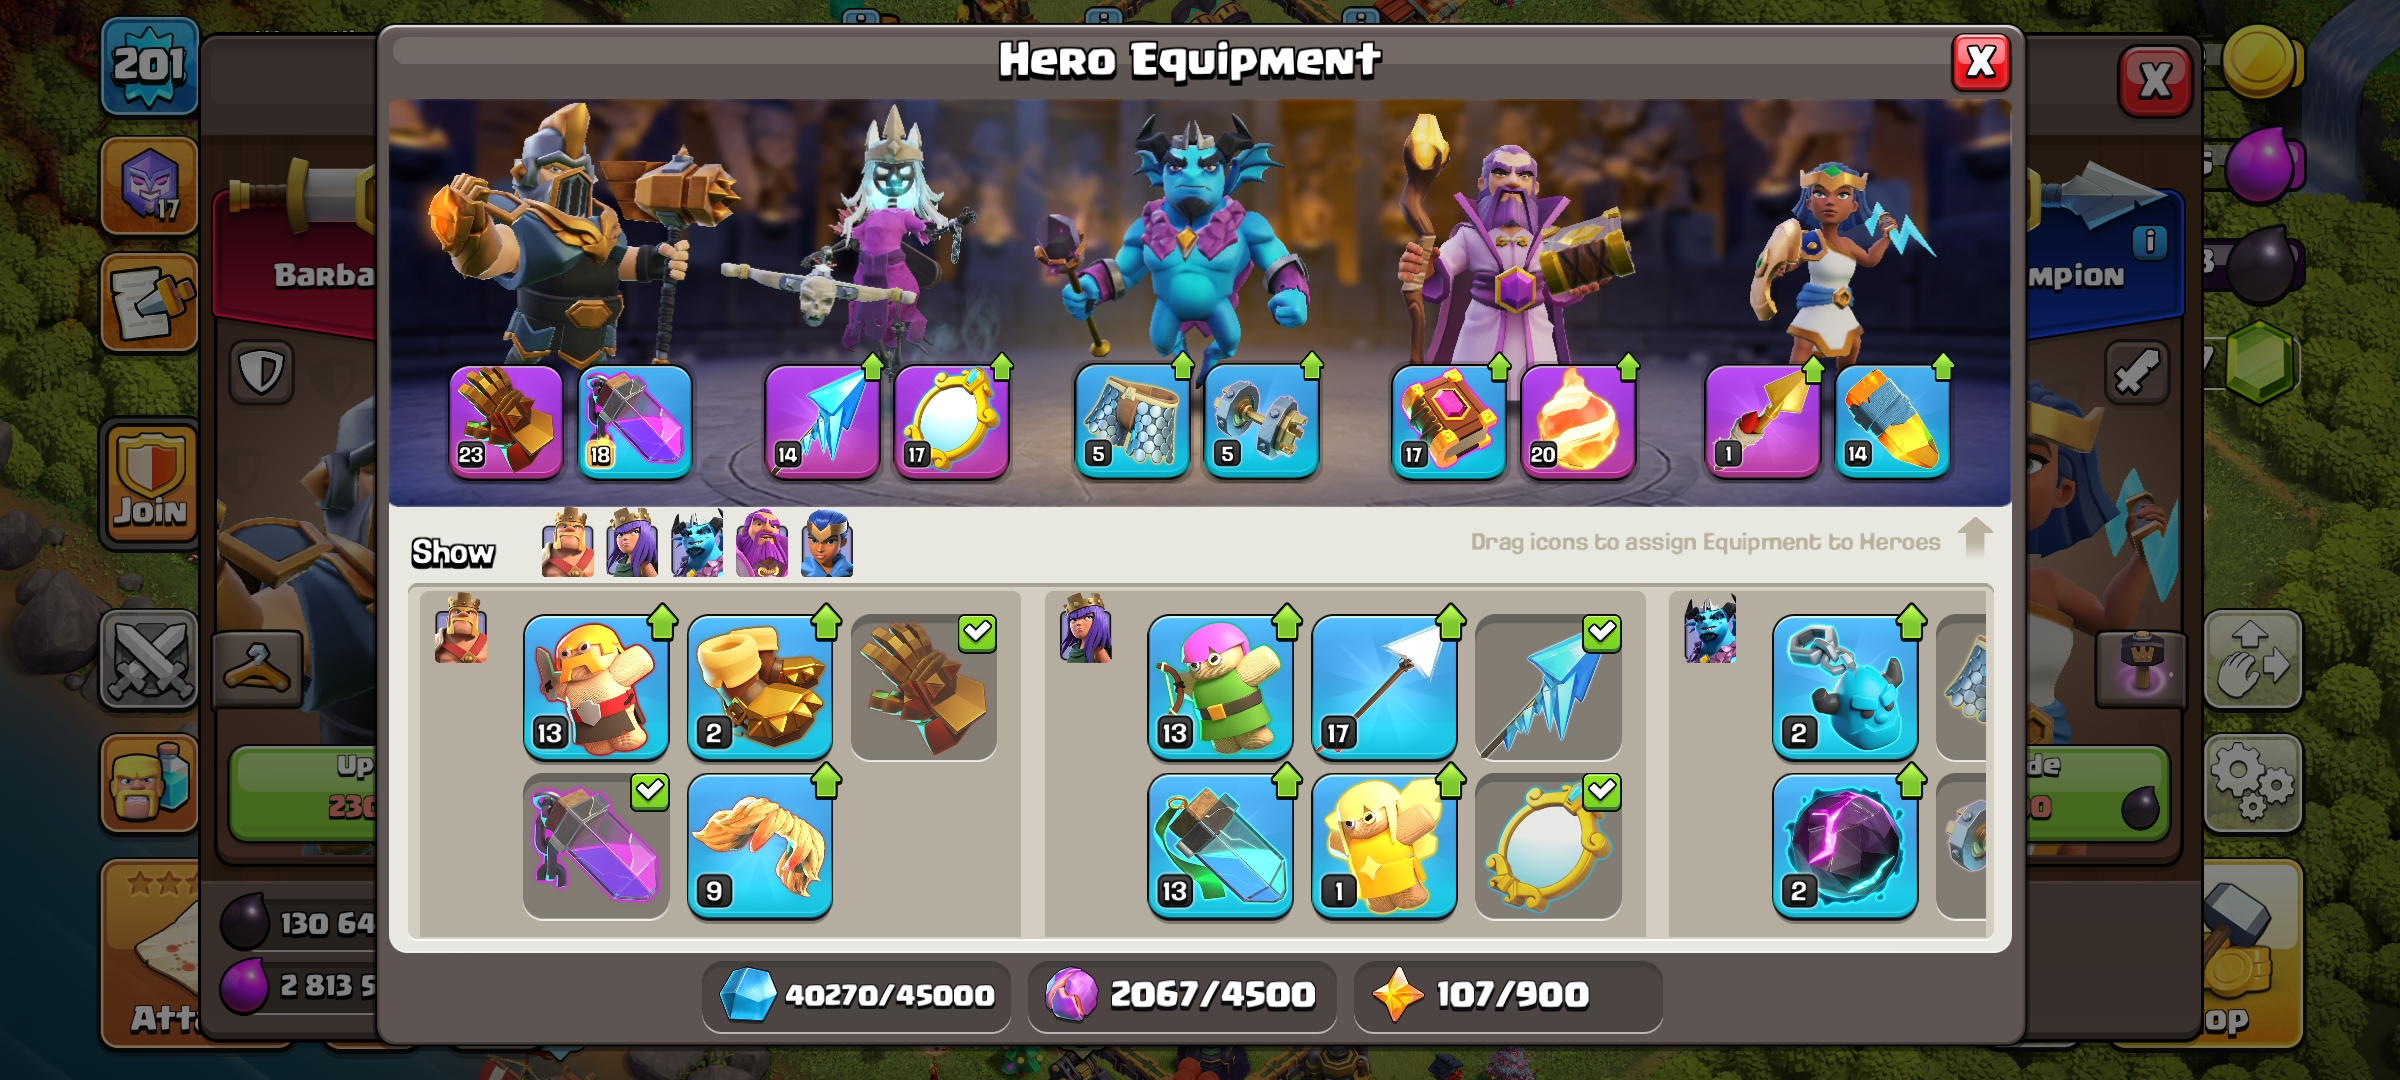Select the Giant Gauntlet in Barbarian King's slot
This screenshot has width=2400, height=1080.
click(x=506, y=422)
